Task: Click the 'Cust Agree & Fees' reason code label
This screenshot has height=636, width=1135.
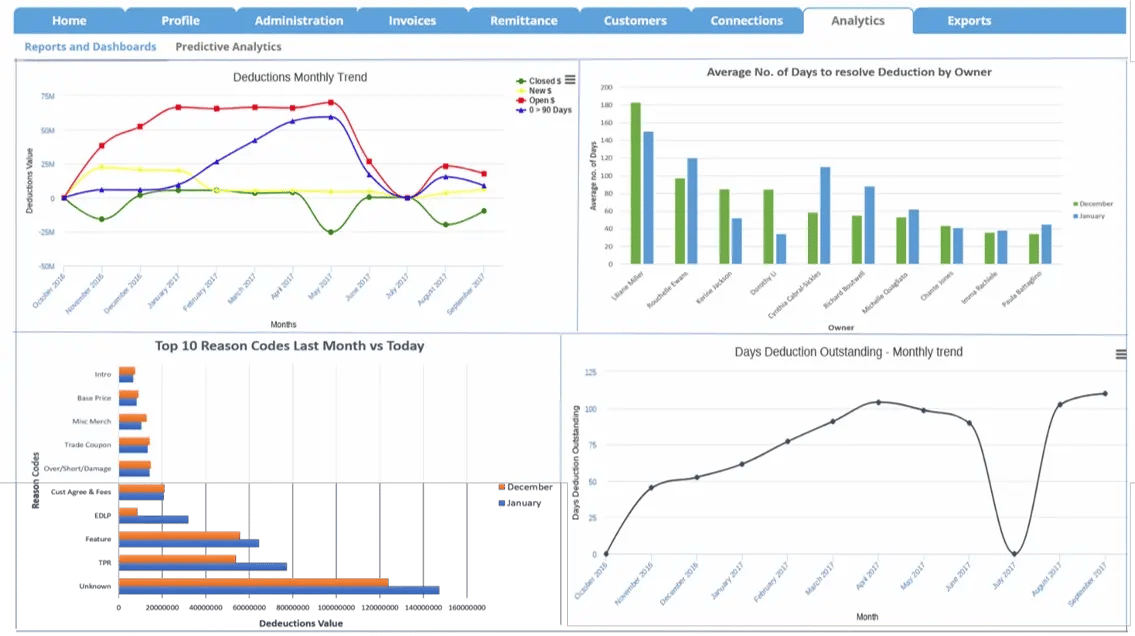Action: 81,492
